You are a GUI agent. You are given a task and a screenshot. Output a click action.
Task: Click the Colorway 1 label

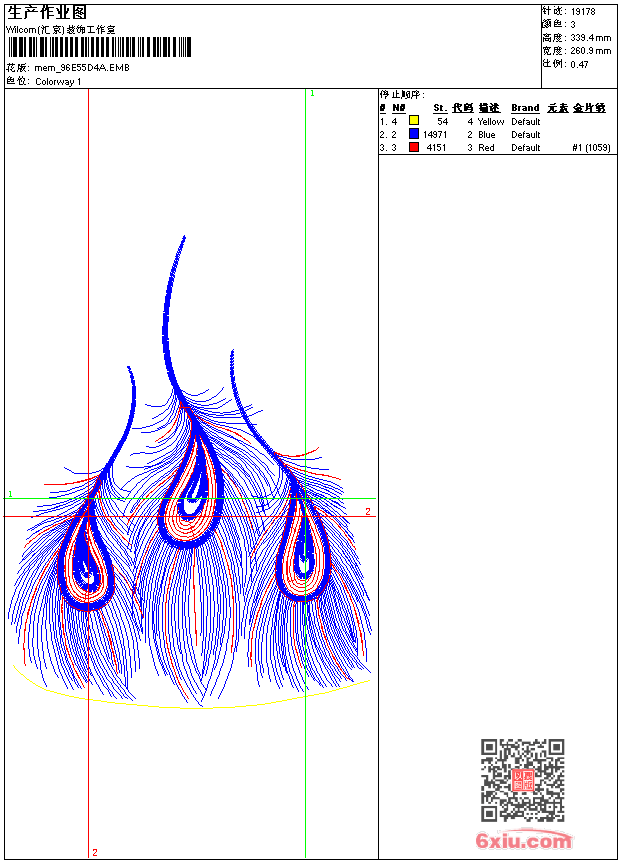click(x=59, y=82)
